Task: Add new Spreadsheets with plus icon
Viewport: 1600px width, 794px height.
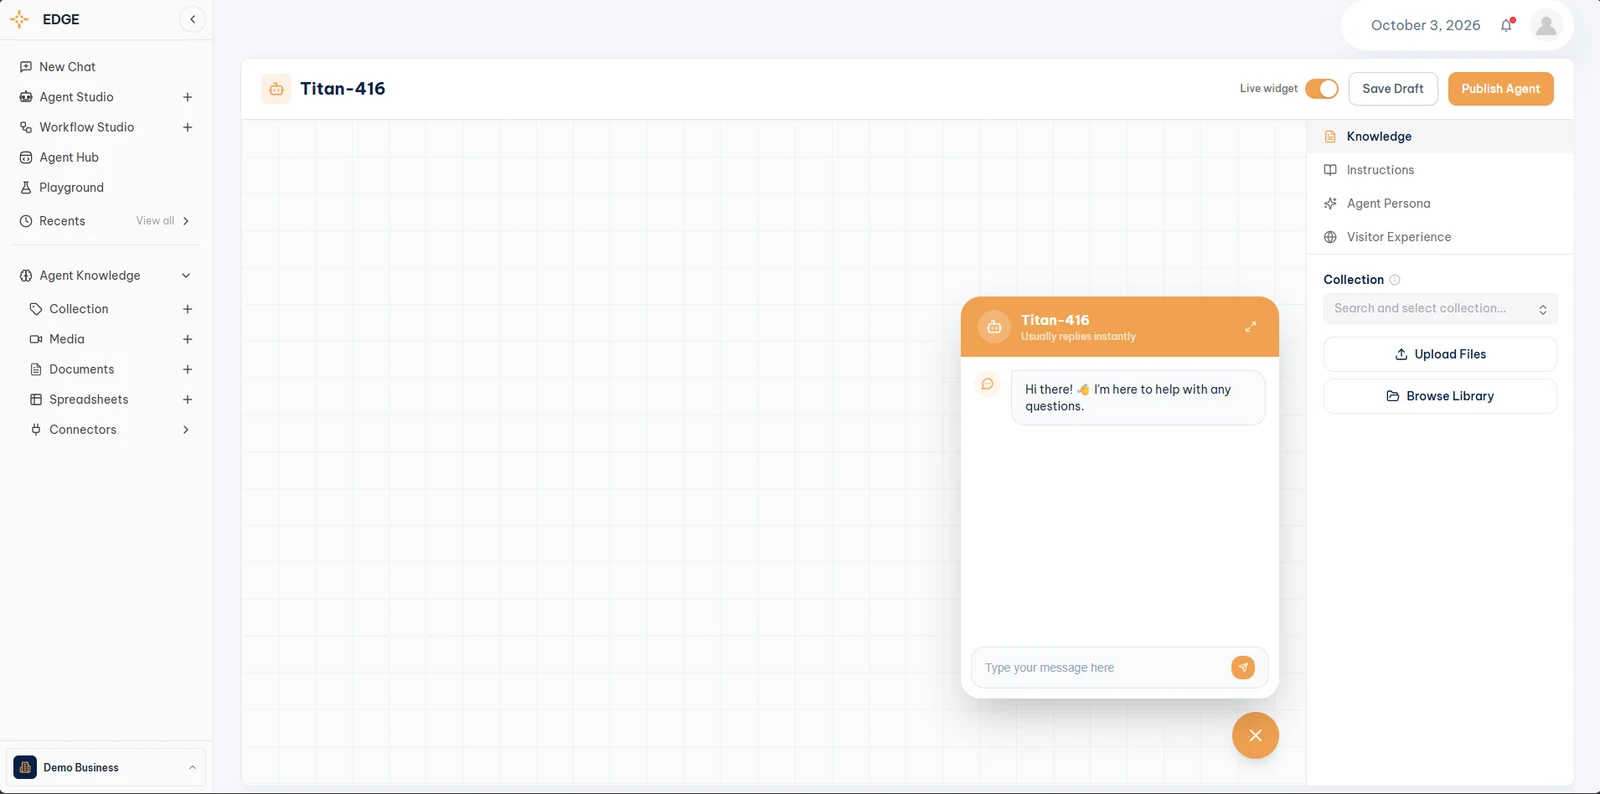Action: [187, 399]
